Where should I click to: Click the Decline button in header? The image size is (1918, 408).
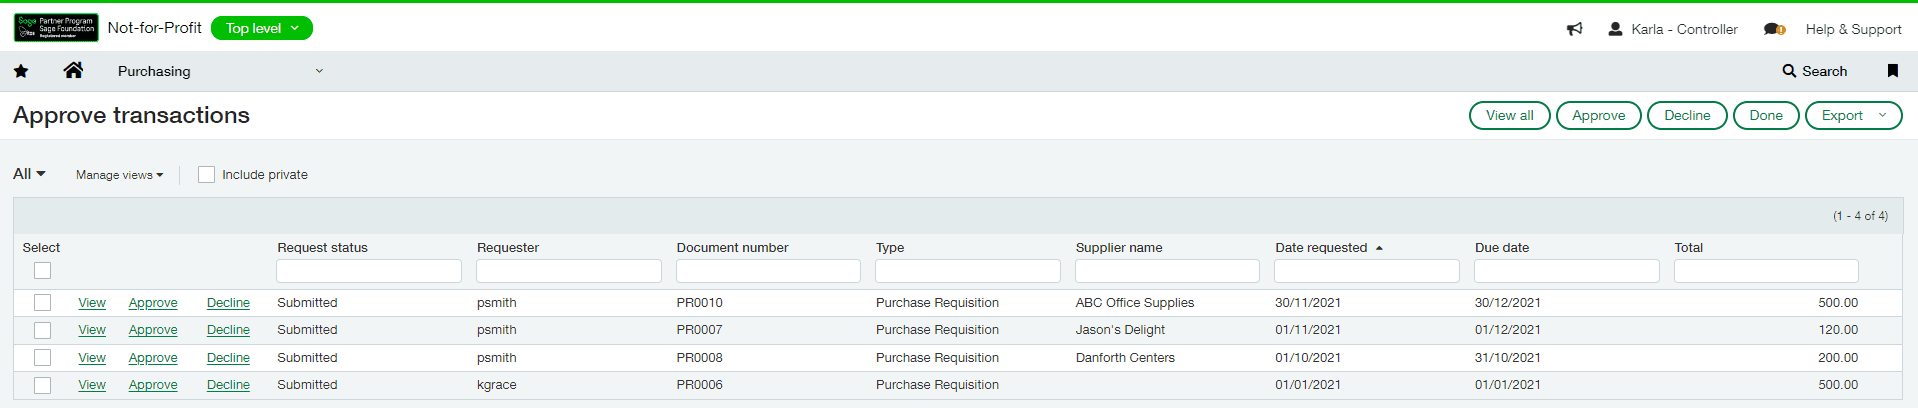tap(1687, 116)
